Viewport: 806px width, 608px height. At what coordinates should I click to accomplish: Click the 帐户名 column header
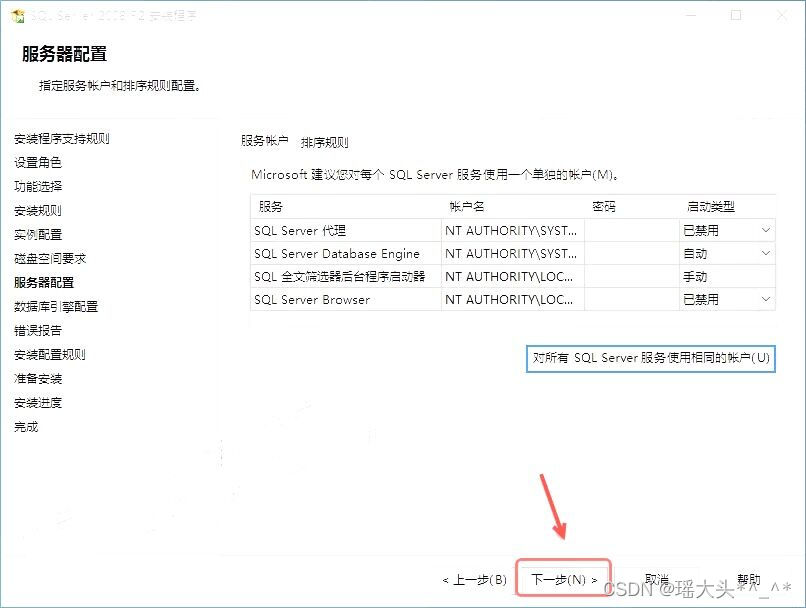(512, 207)
